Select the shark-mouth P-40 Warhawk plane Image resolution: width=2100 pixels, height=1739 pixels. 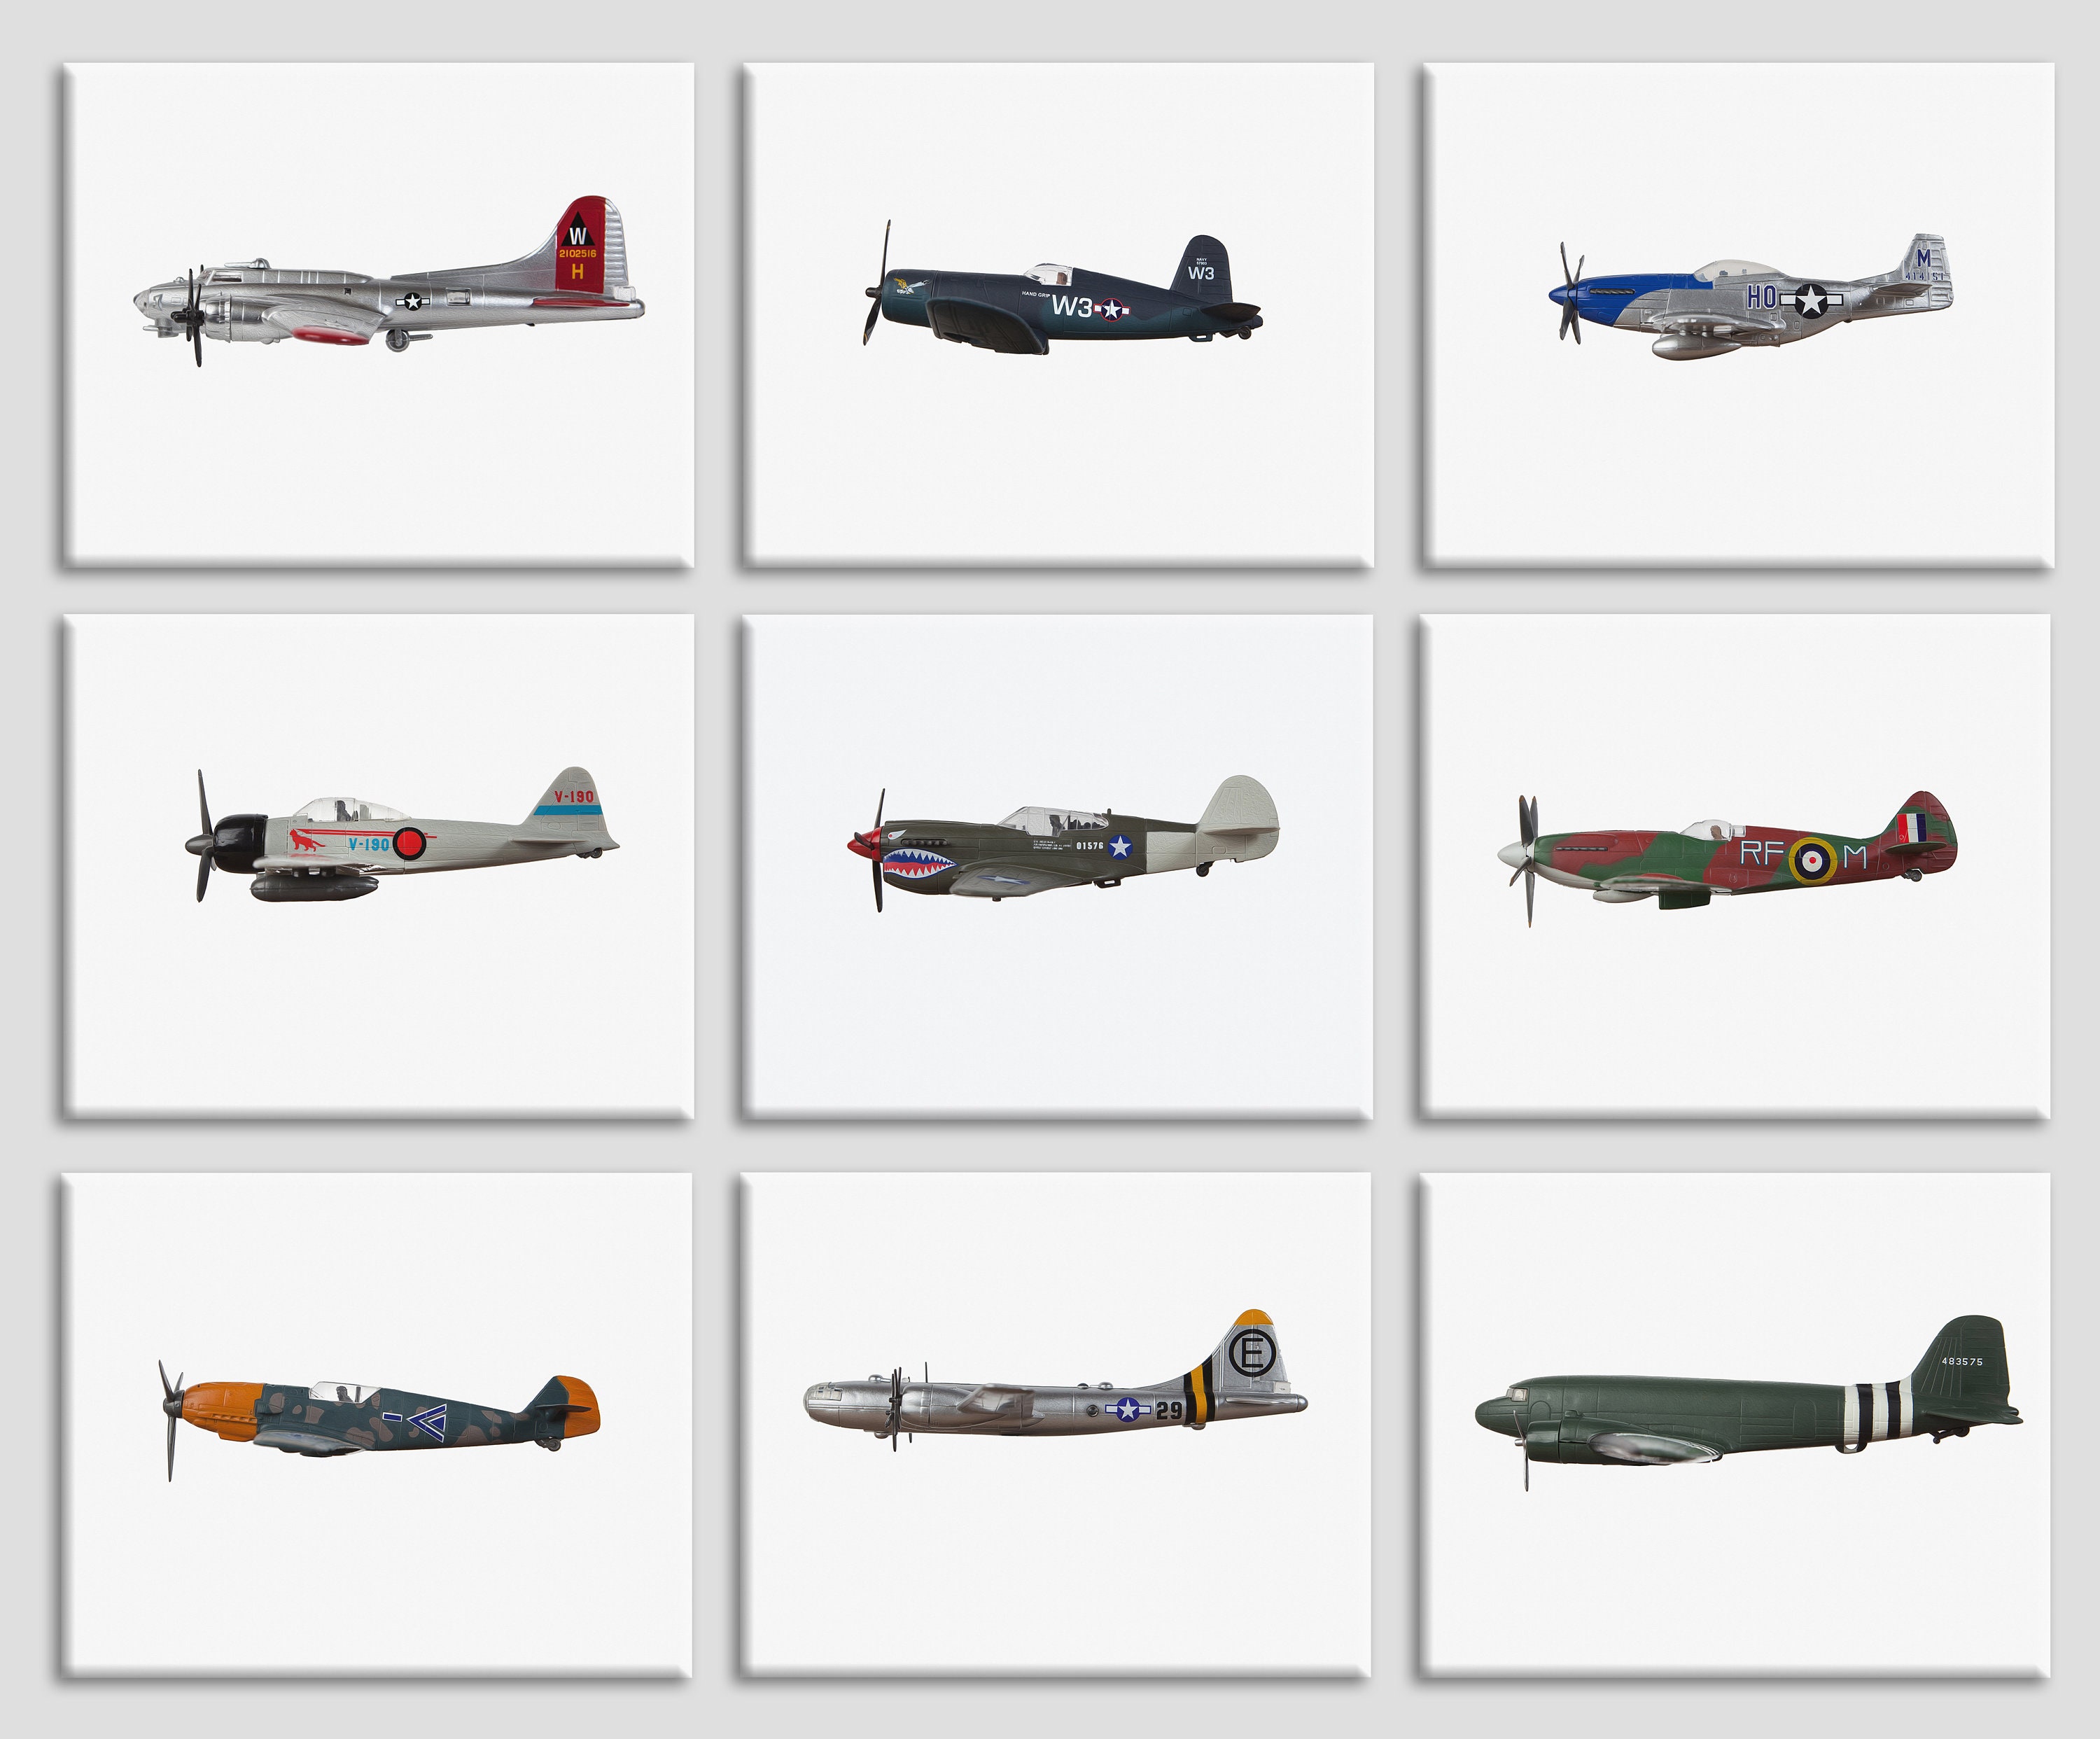(1063, 843)
